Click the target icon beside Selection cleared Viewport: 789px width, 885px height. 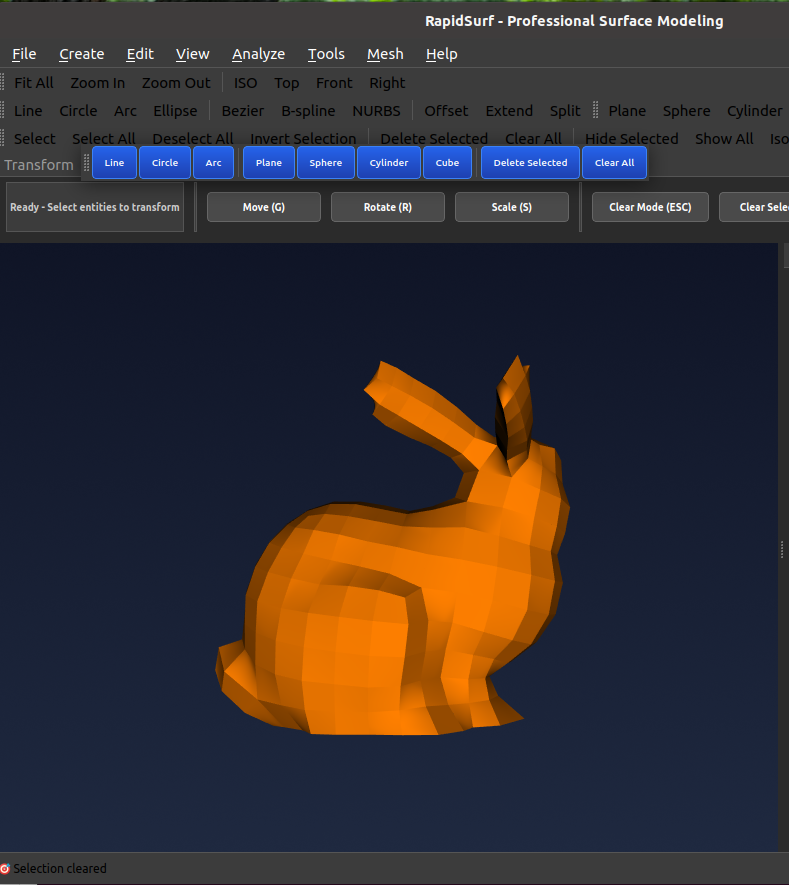[x=5, y=869]
